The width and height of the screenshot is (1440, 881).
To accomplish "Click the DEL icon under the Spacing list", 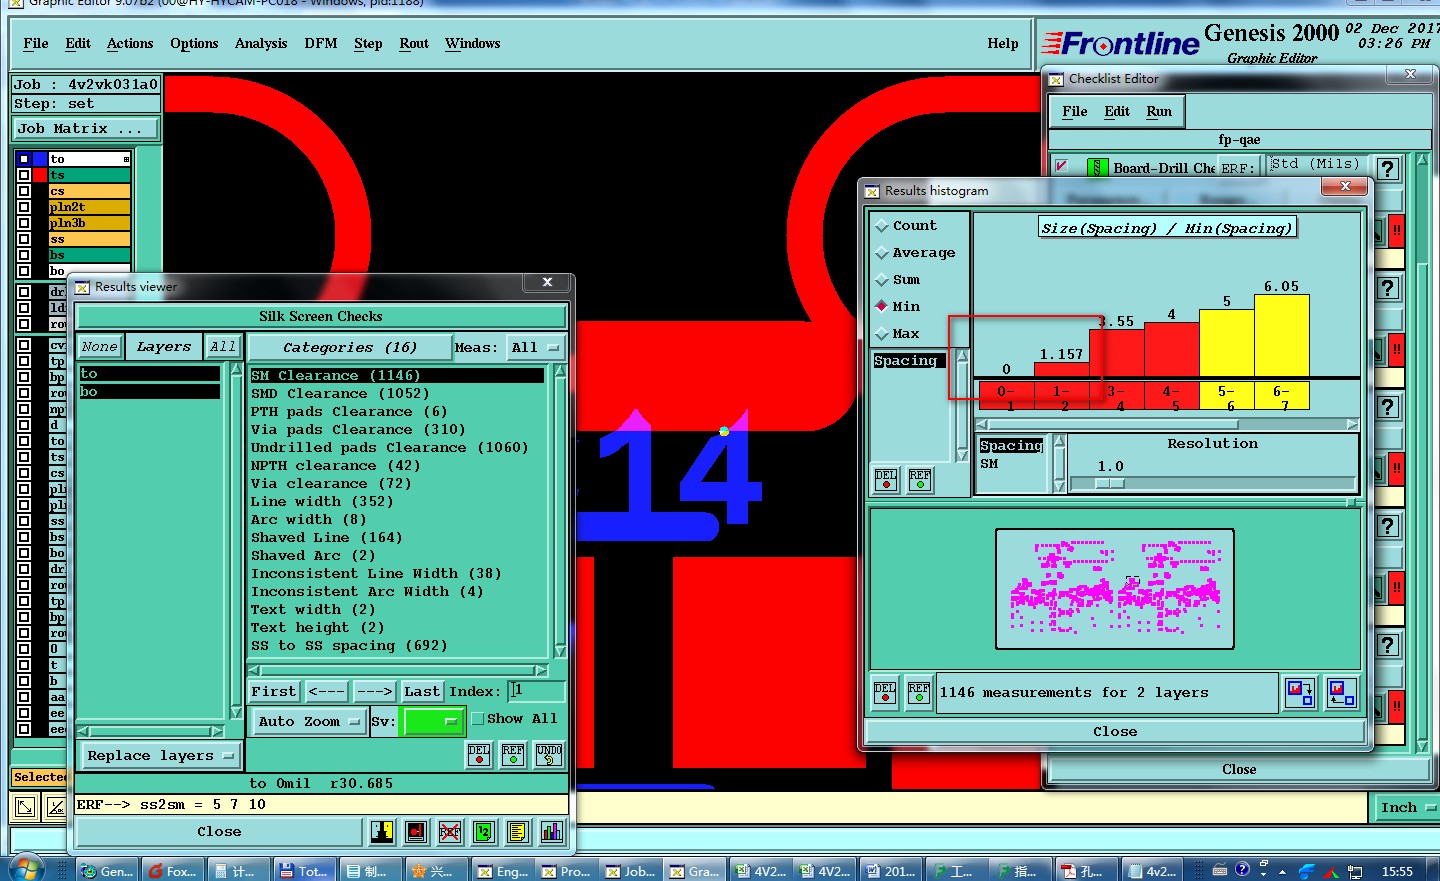I will pyautogui.click(x=886, y=480).
